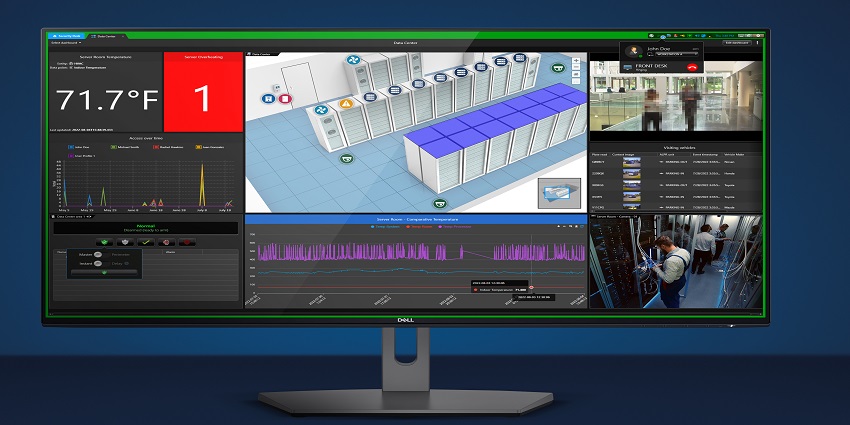The height and width of the screenshot is (425, 850).
Task: Open the camera icon at the map's bottom edge
Action: [x=440, y=204]
